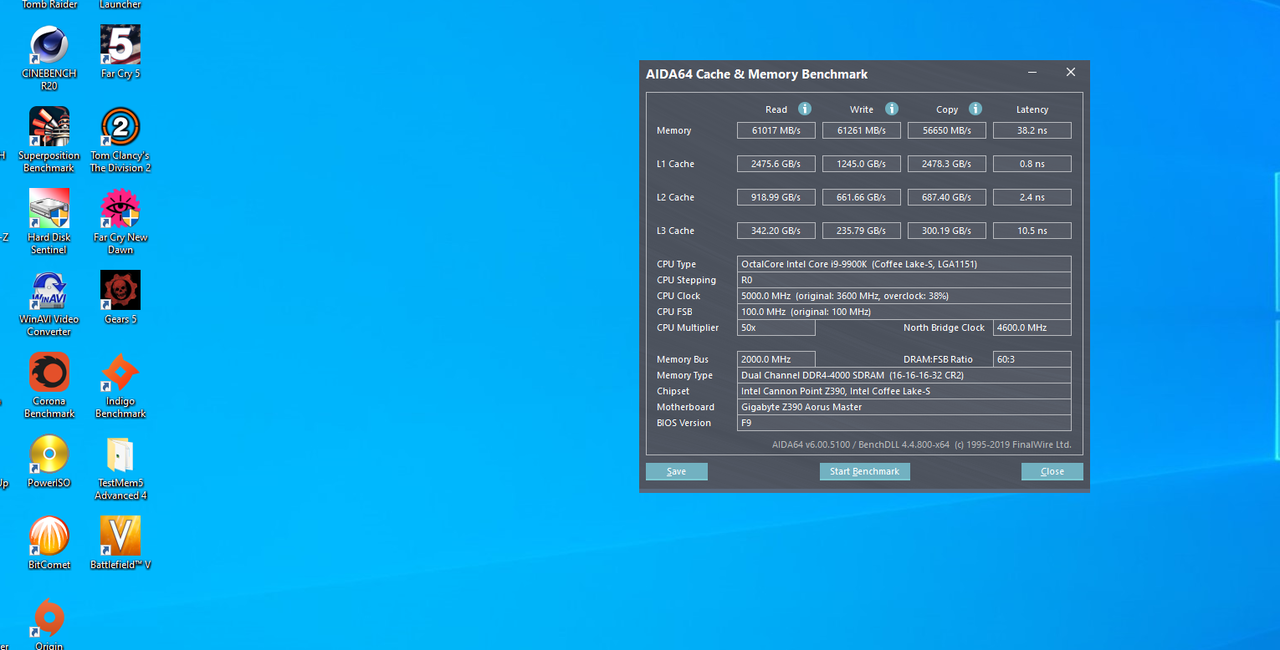Click the BIOS Version value F9
The width and height of the screenshot is (1280, 650).
[904, 423]
